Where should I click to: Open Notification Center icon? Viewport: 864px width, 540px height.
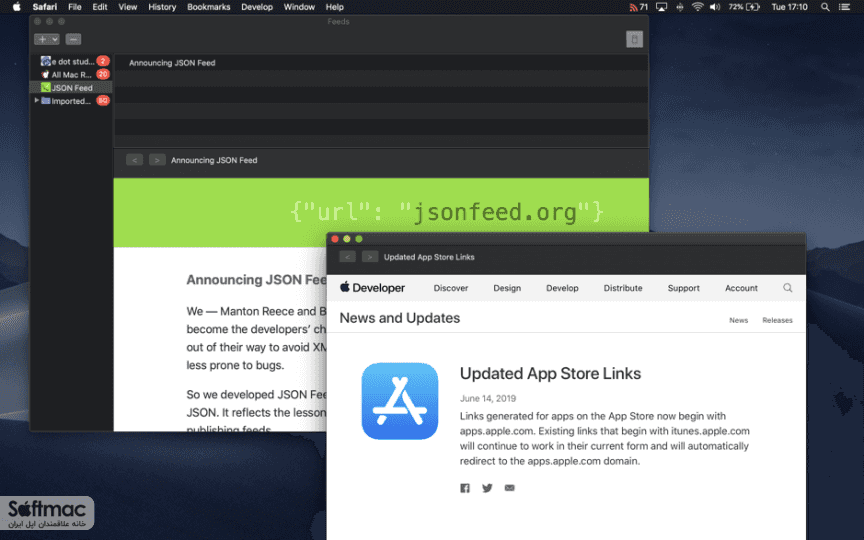tap(844, 7)
